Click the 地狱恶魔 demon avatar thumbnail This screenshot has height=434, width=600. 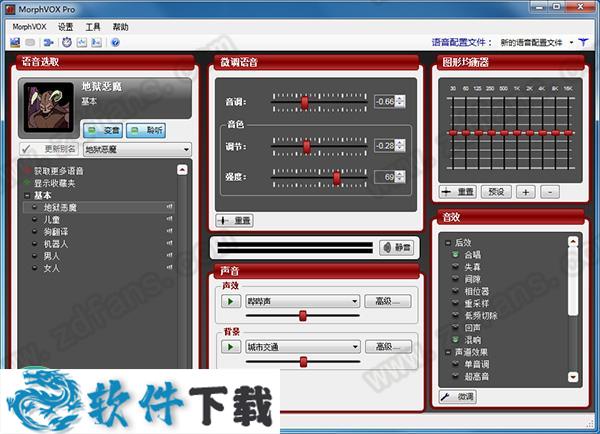pyautogui.click(x=49, y=107)
